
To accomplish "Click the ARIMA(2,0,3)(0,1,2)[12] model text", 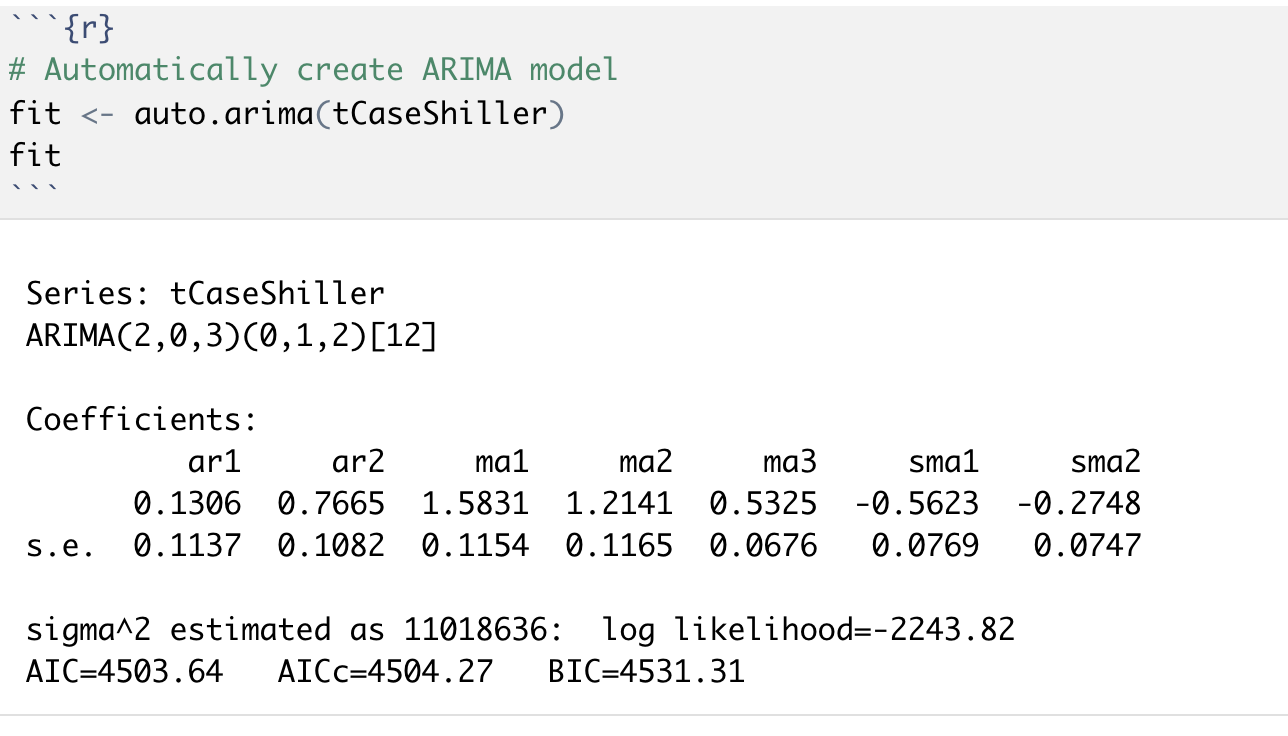I will 231,336.
